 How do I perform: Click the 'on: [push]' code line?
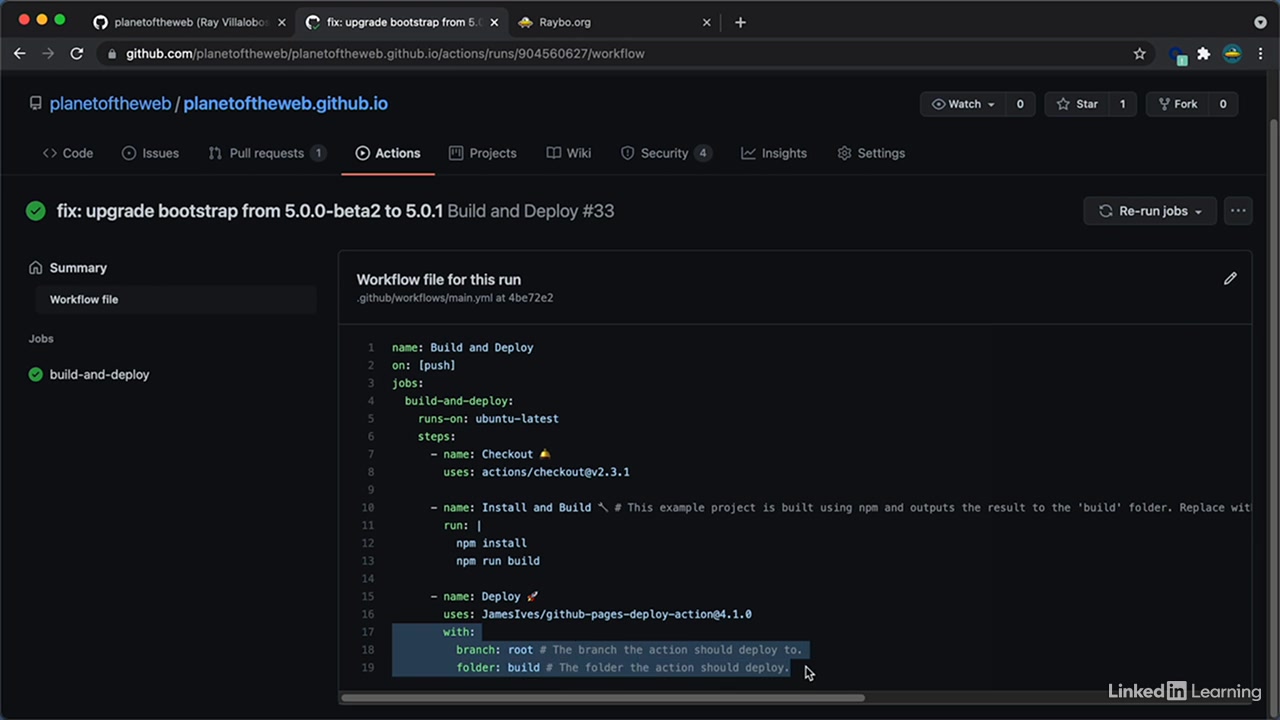pos(424,366)
